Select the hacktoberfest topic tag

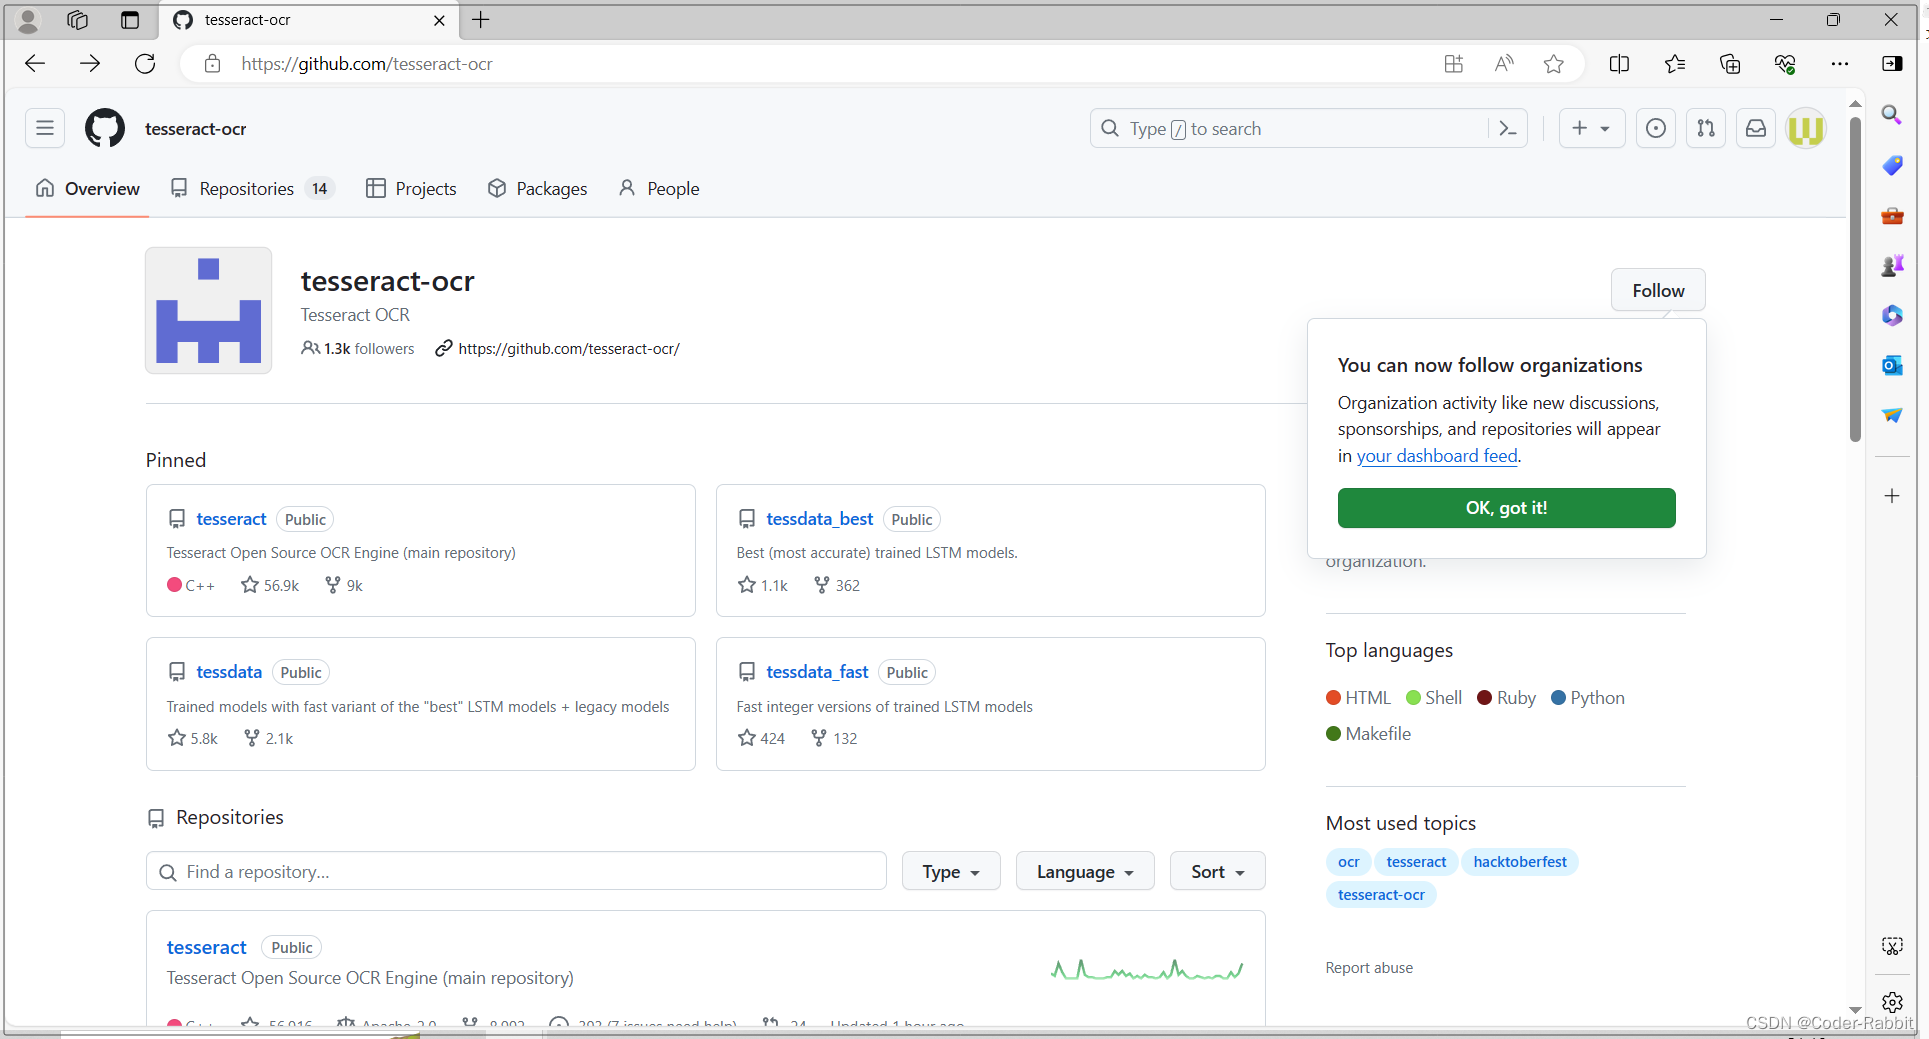[1520, 862]
